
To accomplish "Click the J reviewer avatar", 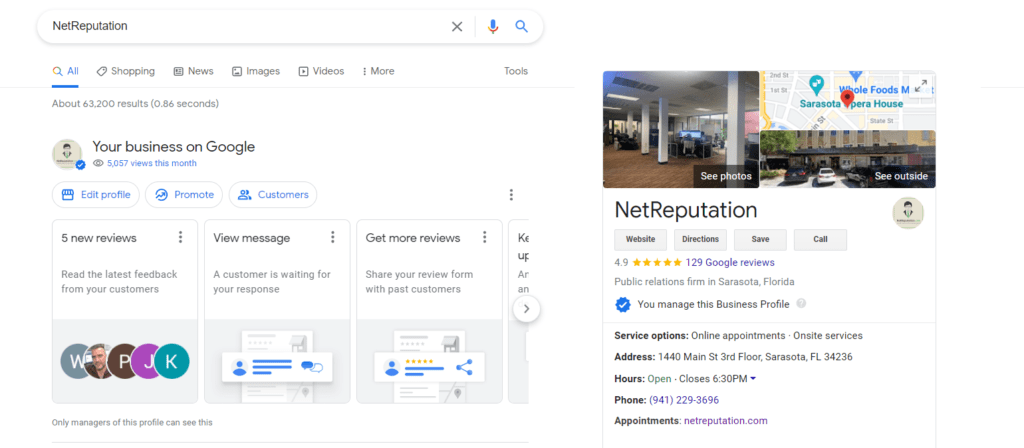I will click(x=145, y=361).
